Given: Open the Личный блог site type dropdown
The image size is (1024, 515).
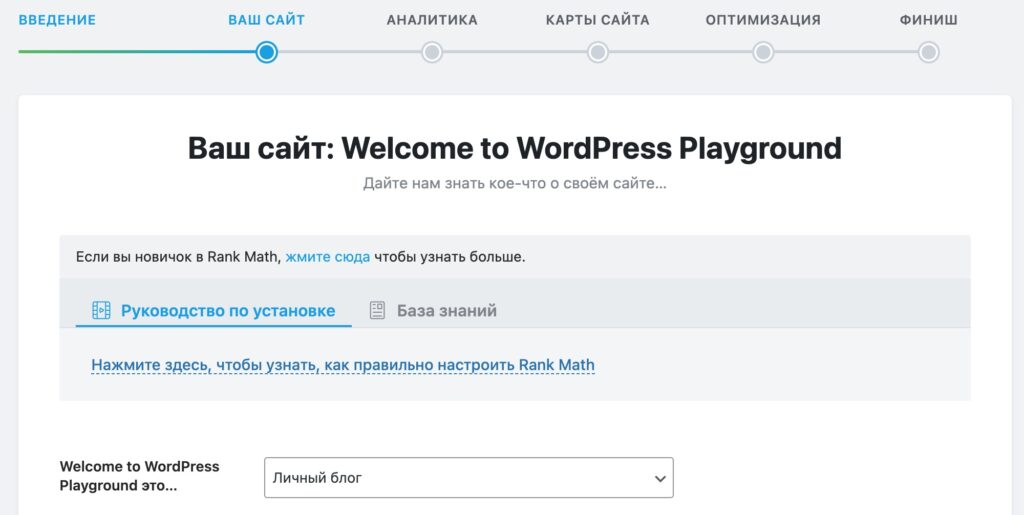Looking at the screenshot, I should click(469, 478).
